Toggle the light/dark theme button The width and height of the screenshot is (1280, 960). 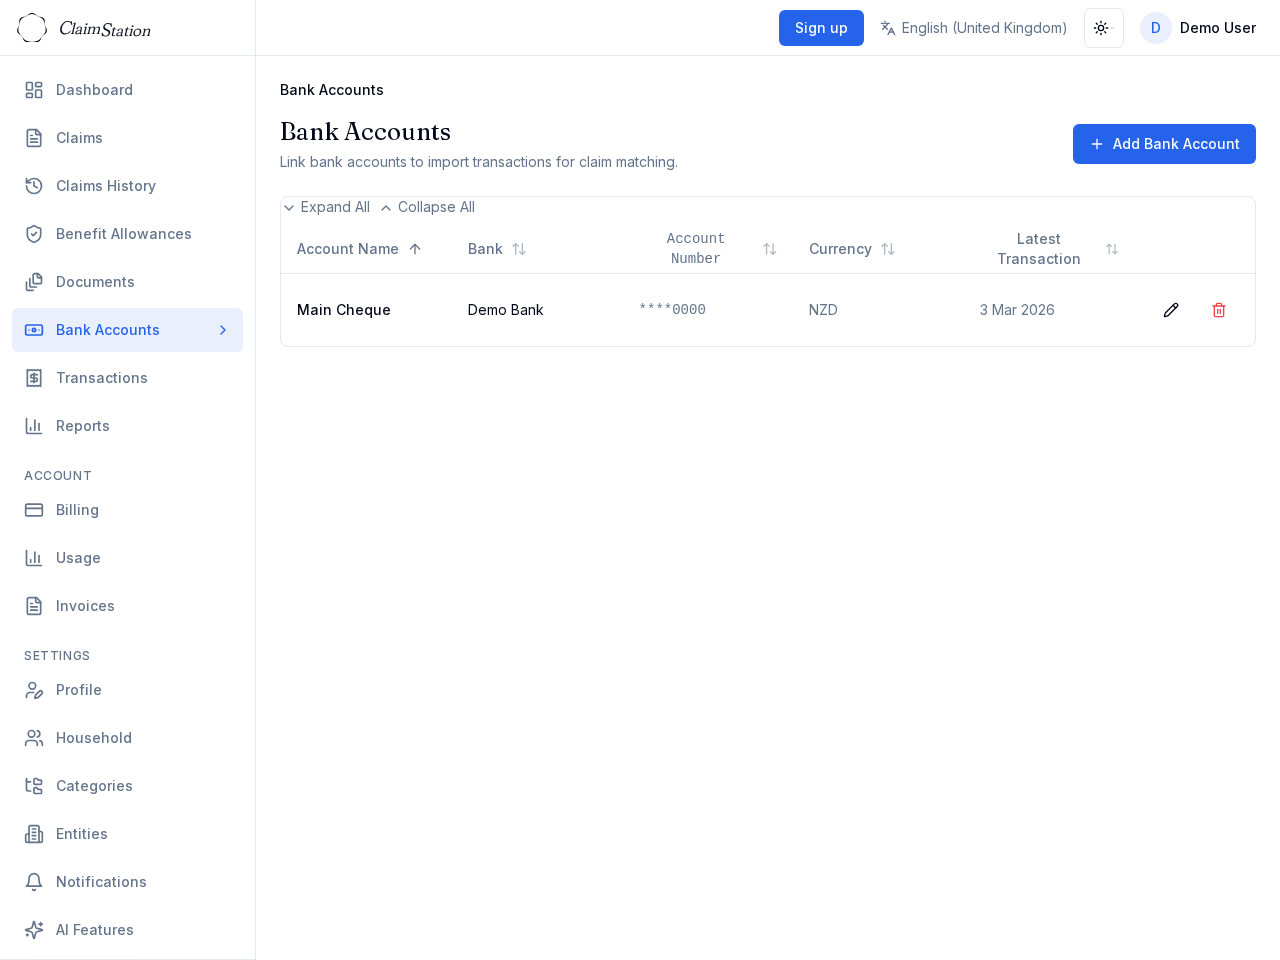pos(1103,28)
